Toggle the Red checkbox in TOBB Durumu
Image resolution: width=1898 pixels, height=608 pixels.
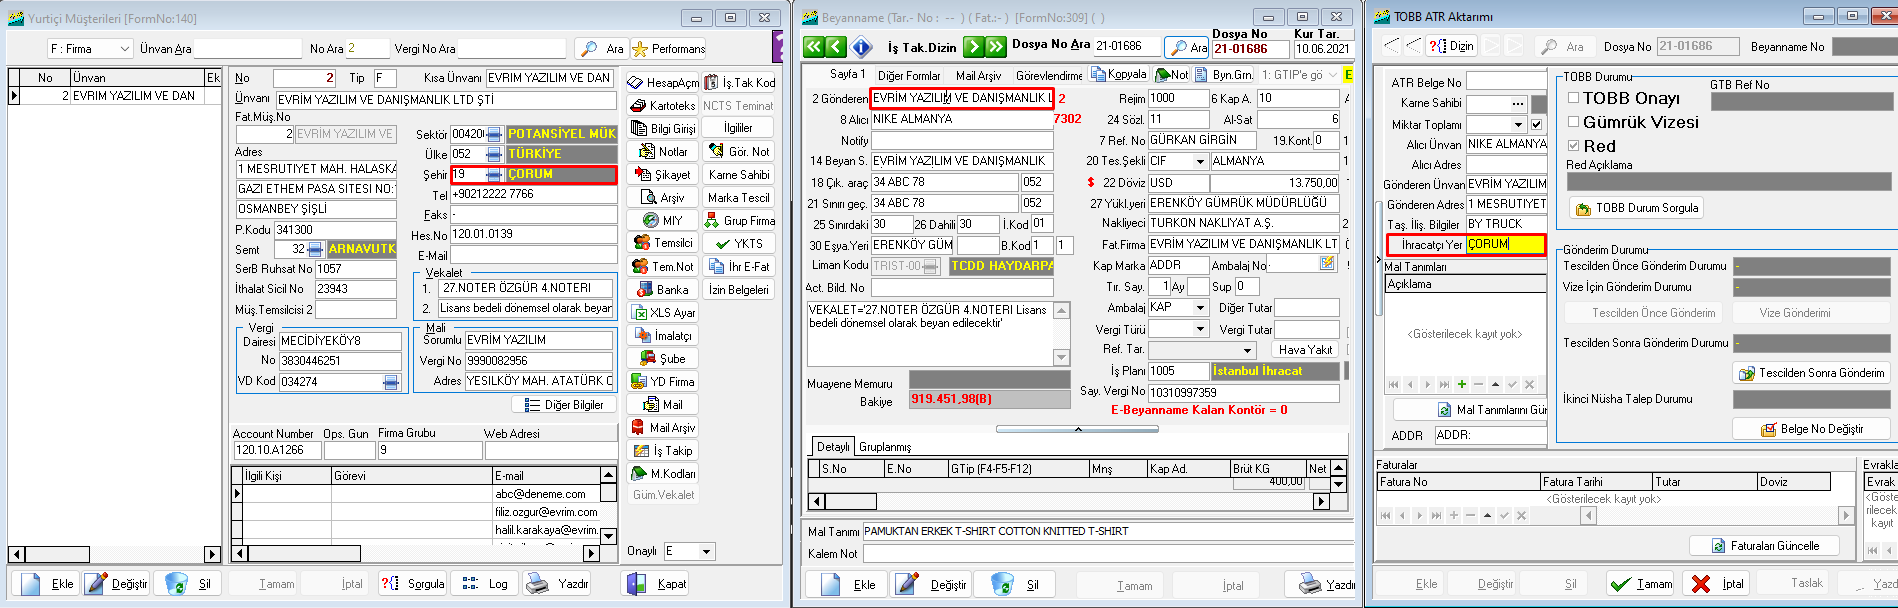click(1573, 146)
